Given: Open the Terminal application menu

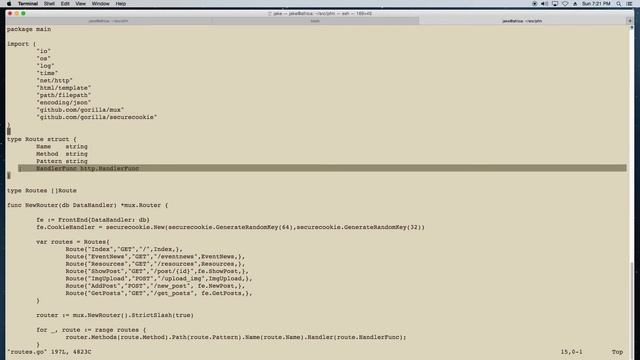Looking at the screenshot, I should click(x=28, y=4).
